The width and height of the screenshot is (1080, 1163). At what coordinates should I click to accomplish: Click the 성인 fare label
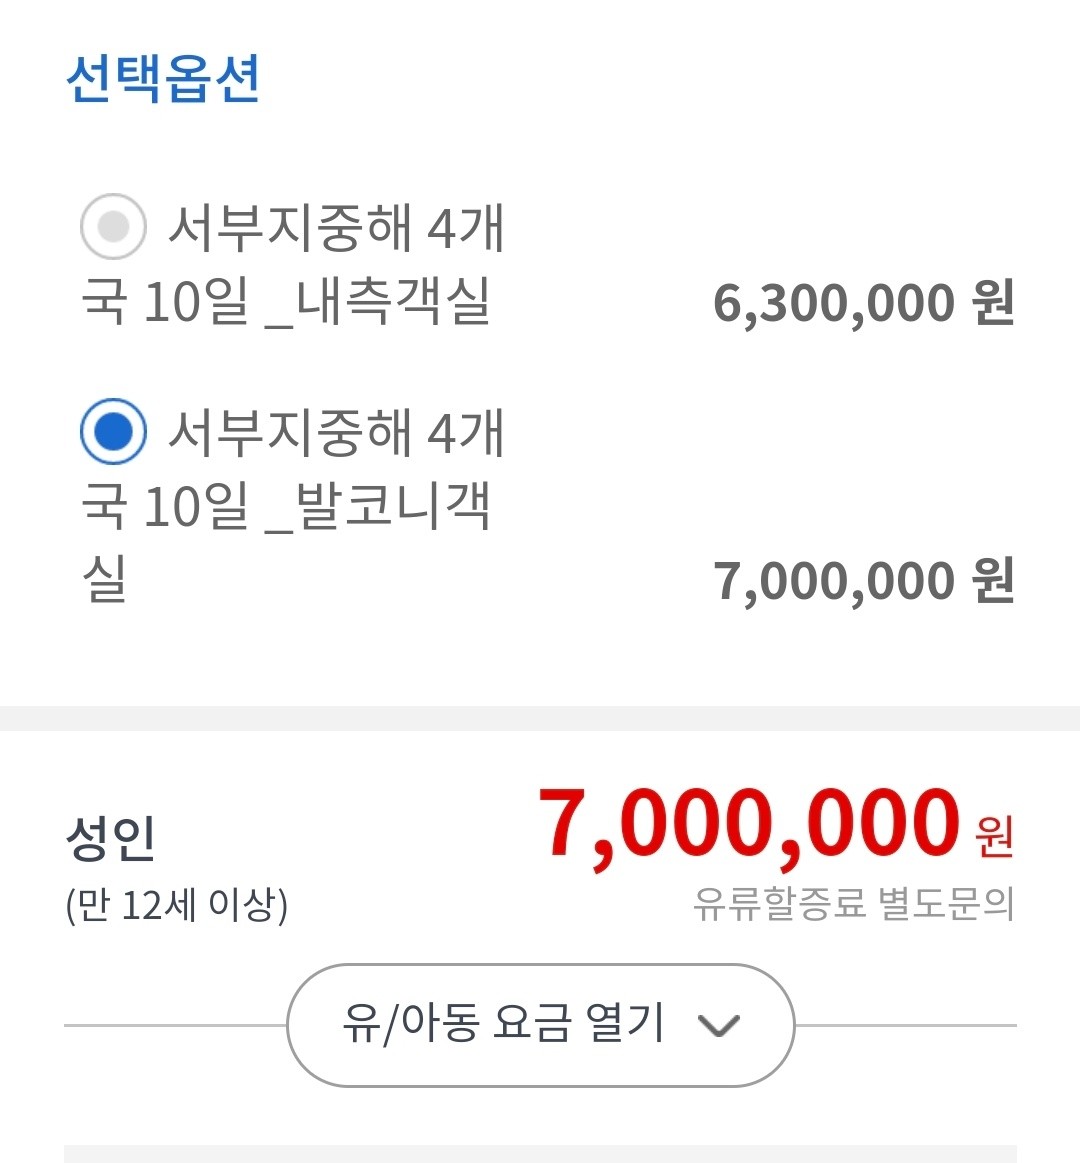coord(110,838)
